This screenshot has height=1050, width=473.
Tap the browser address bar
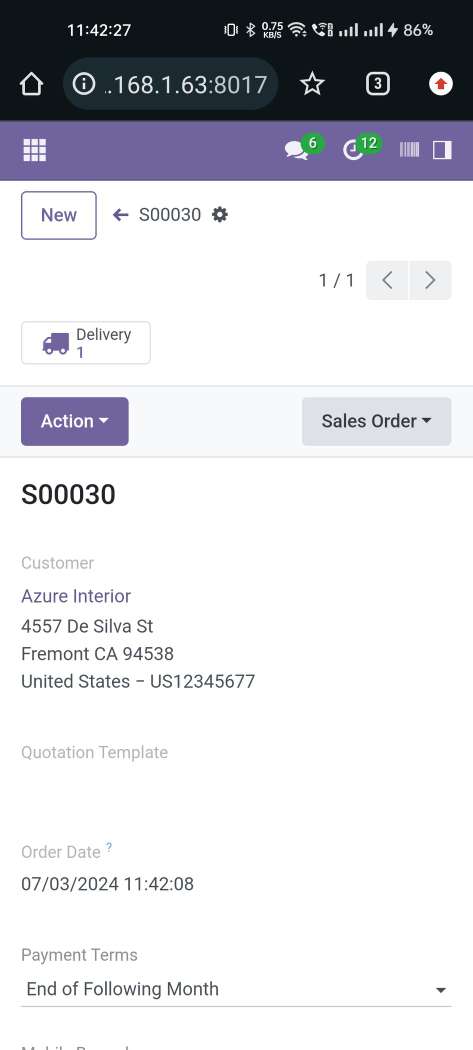pos(171,84)
